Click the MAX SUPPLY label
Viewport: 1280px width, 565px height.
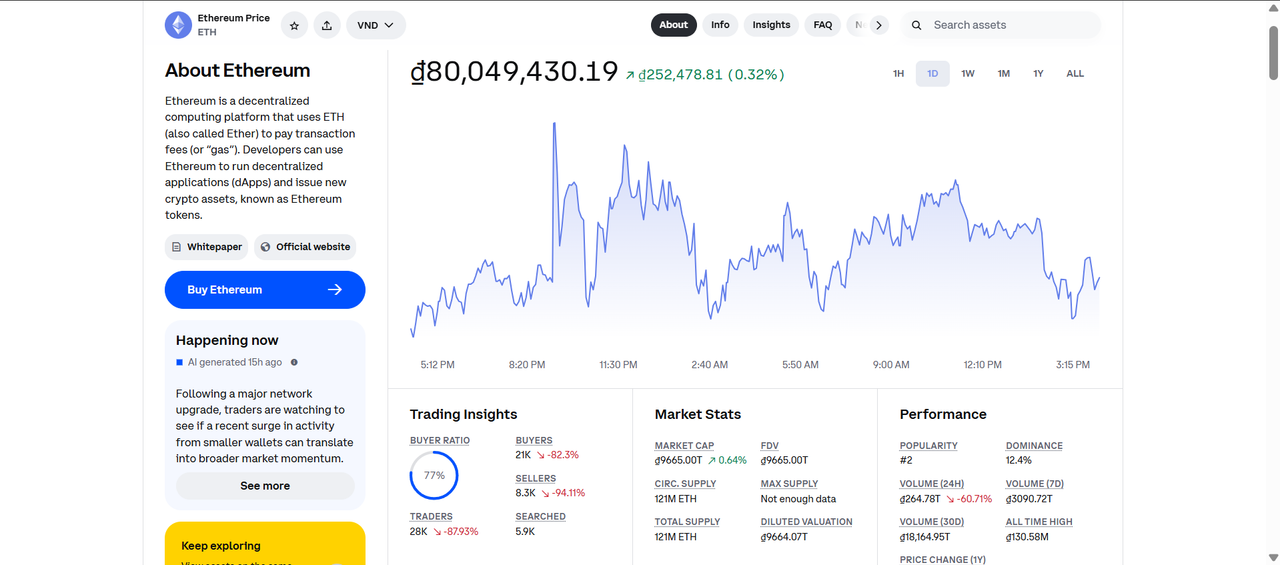790,484
